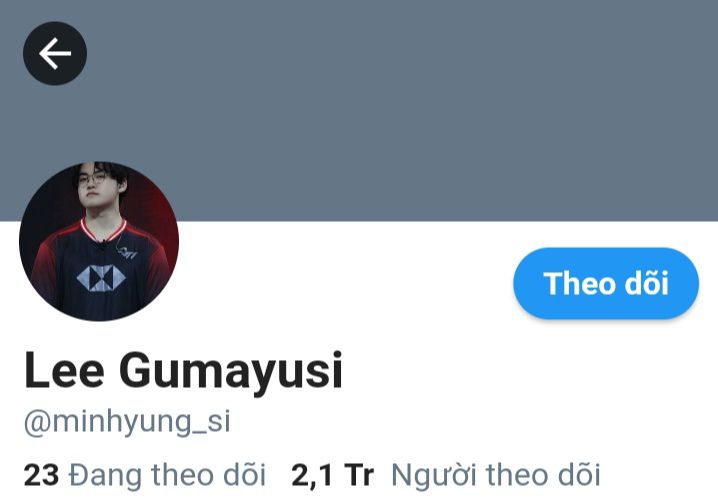Tap the gray header banner image

359,110
